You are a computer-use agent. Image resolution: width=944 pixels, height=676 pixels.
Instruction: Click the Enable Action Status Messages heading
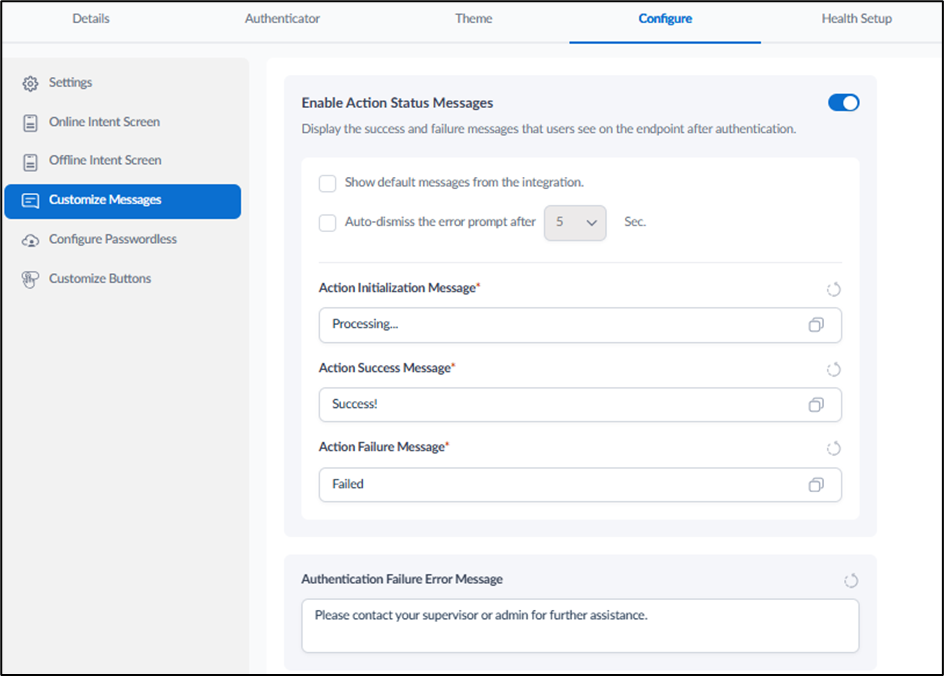click(x=397, y=103)
